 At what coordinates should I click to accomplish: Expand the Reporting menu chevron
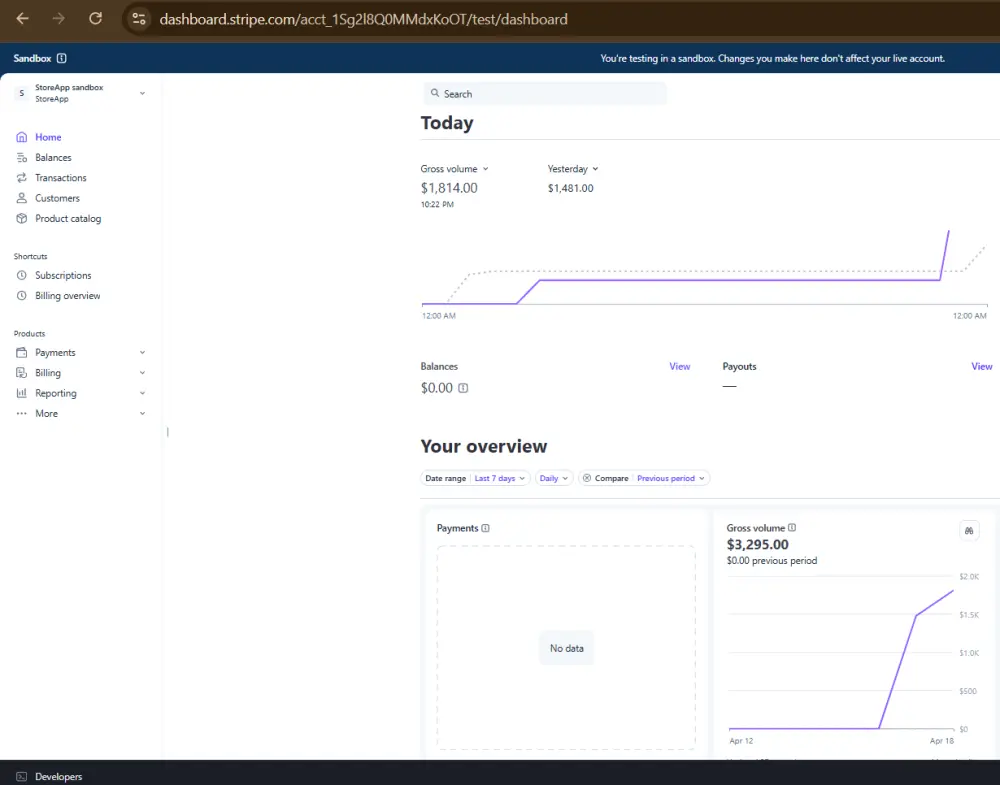click(142, 393)
